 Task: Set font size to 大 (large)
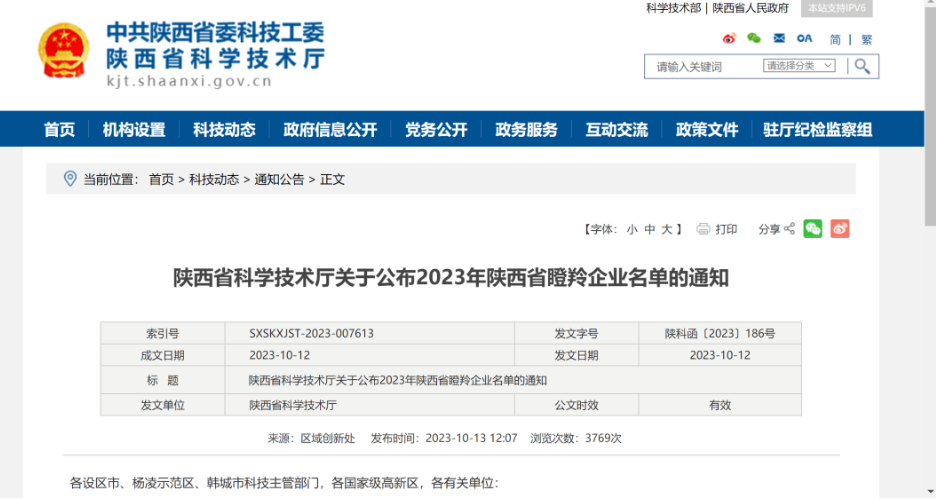(x=666, y=229)
